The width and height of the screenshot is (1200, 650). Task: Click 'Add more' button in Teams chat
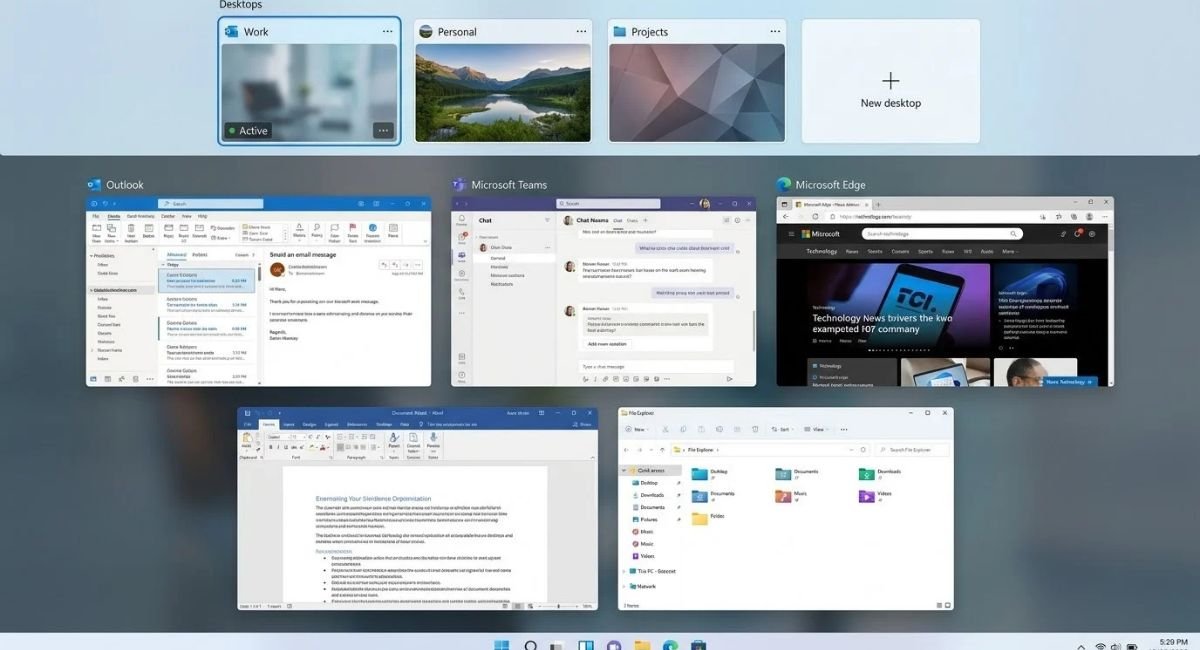608,344
